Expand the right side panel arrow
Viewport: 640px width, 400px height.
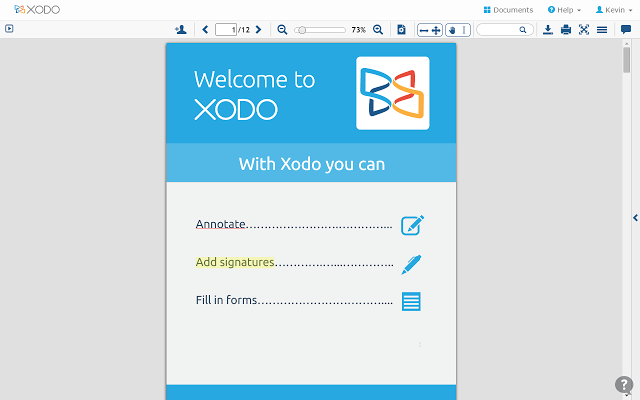point(635,218)
